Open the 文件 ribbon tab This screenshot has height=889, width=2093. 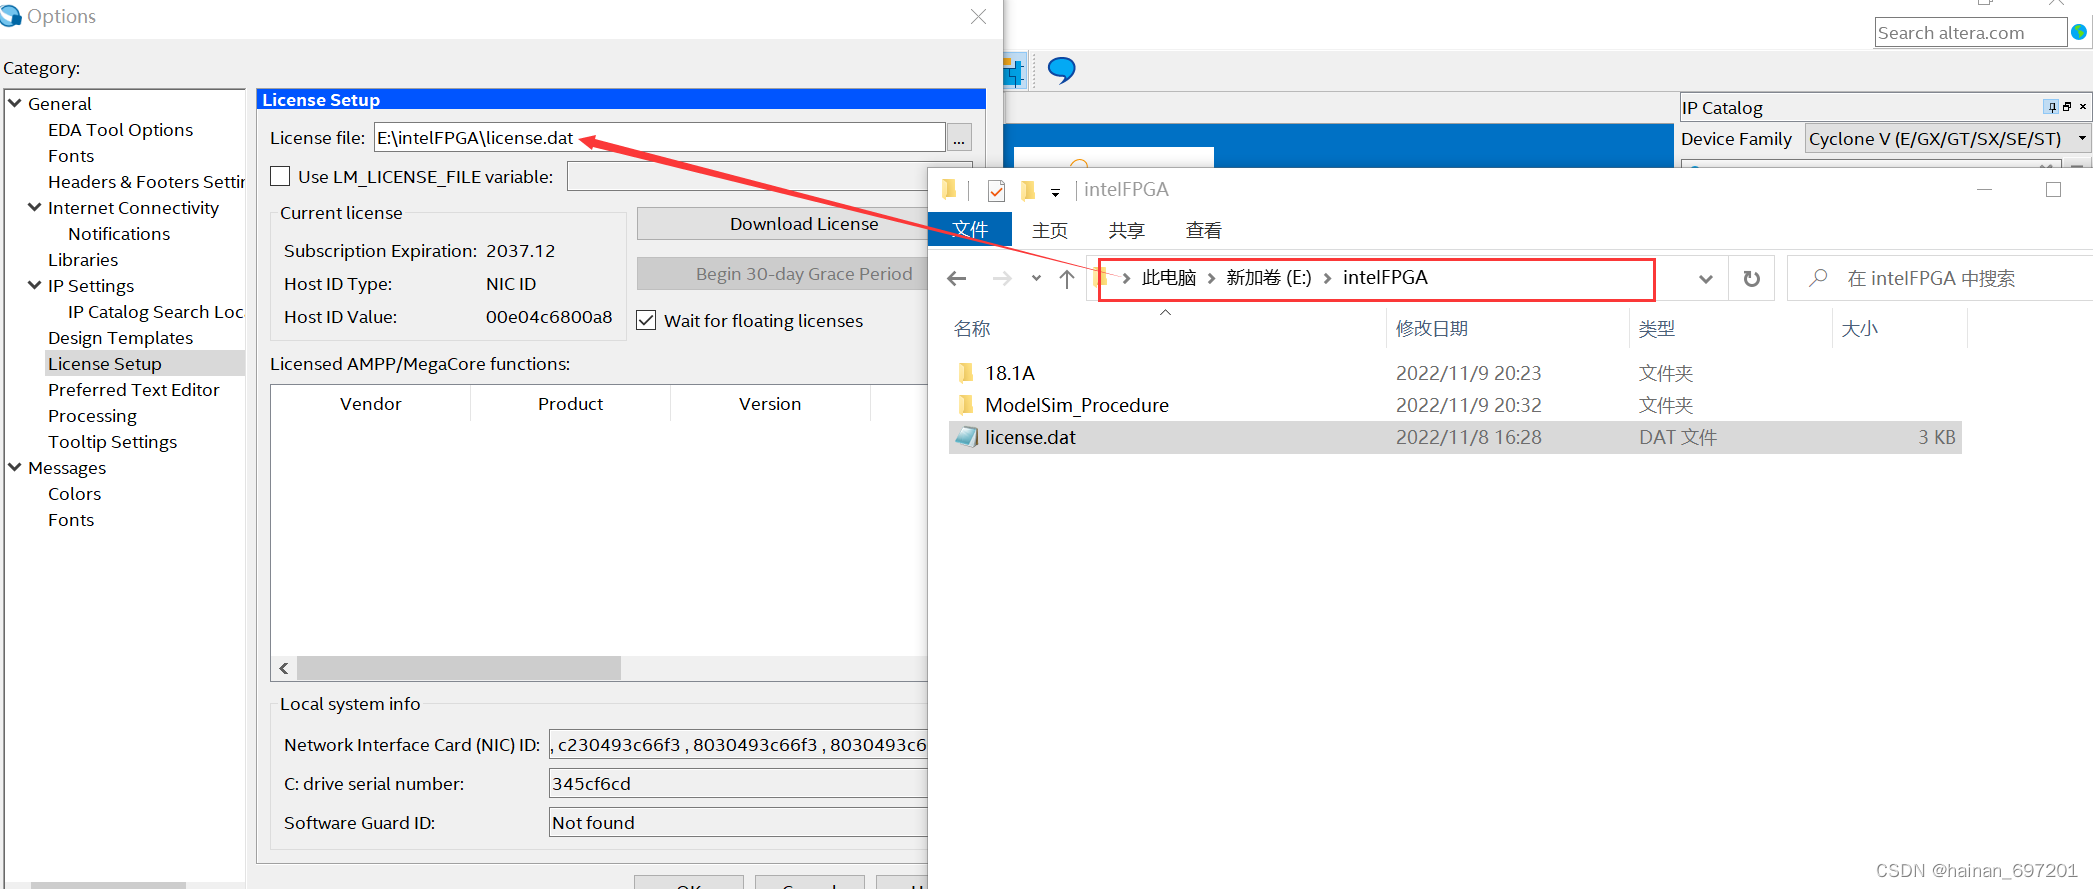pyautogui.click(x=970, y=229)
